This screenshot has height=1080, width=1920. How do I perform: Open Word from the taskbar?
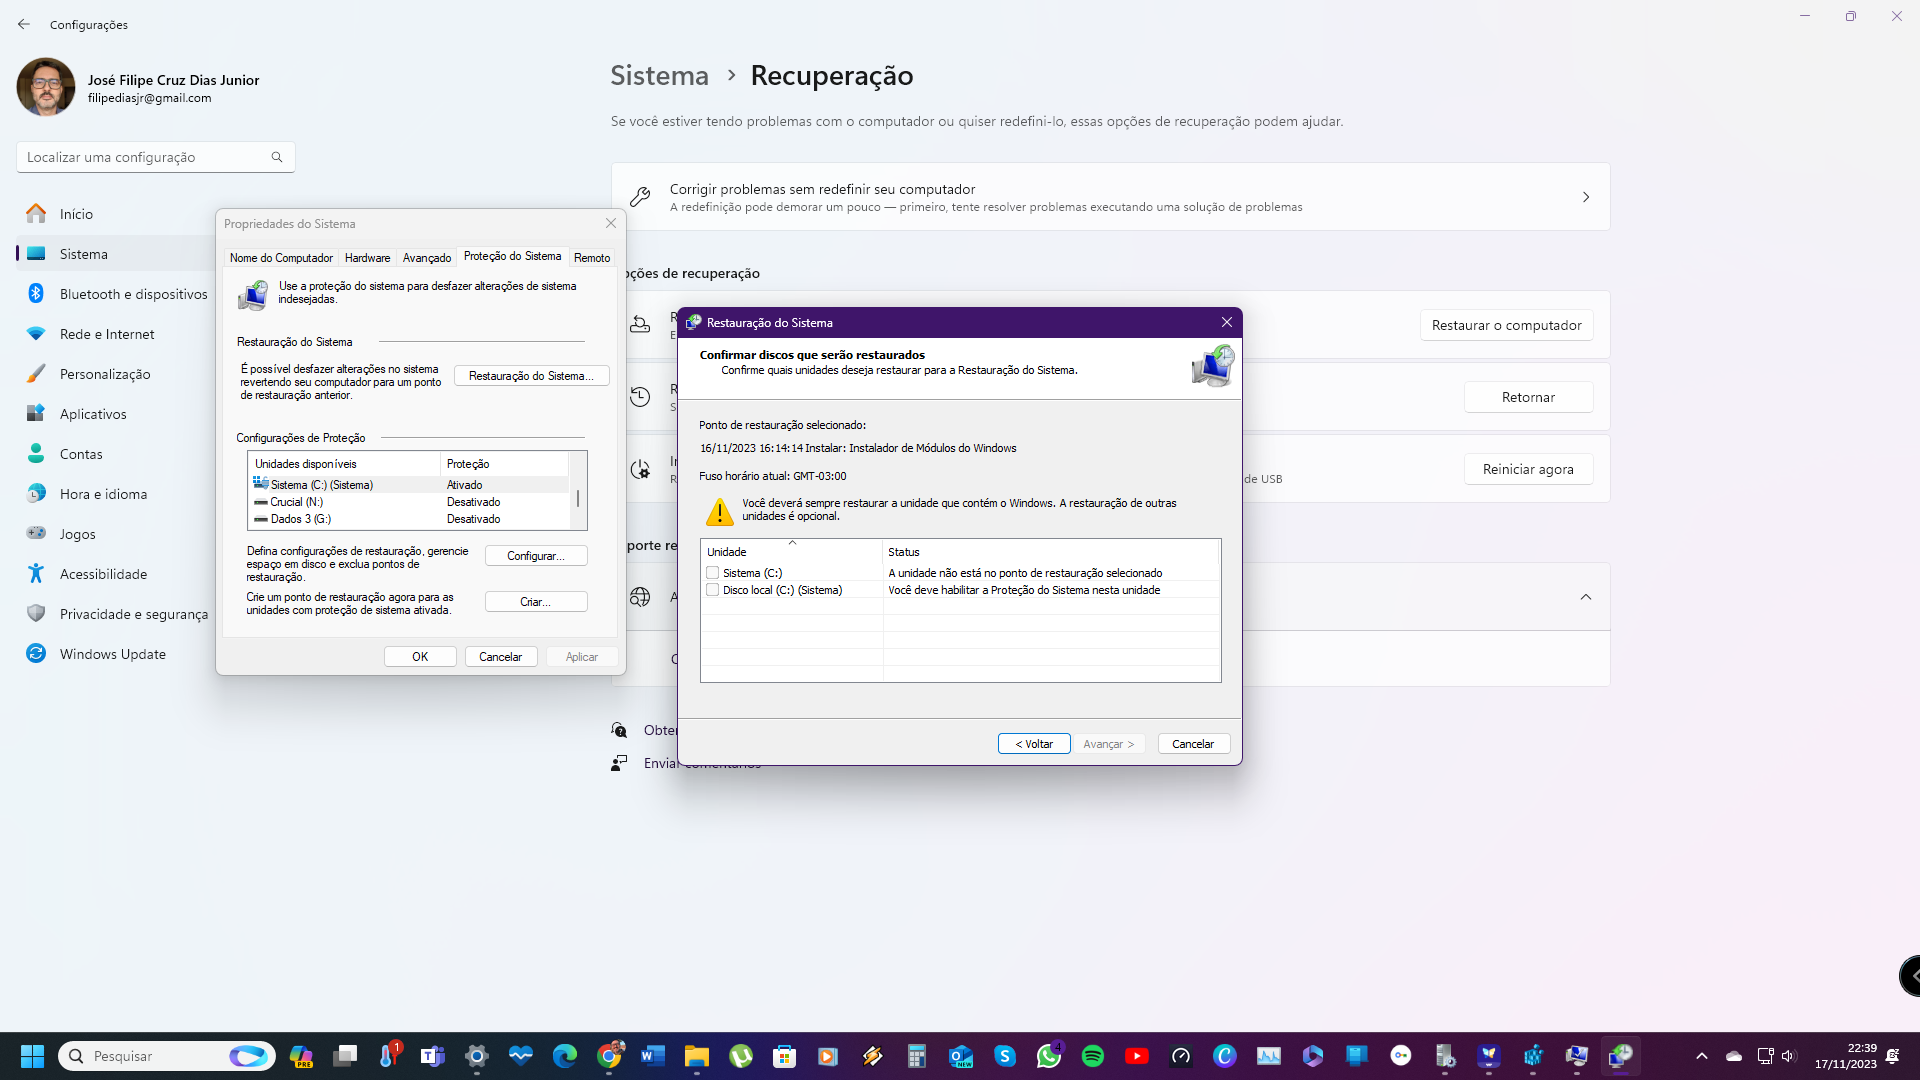coord(653,1056)
